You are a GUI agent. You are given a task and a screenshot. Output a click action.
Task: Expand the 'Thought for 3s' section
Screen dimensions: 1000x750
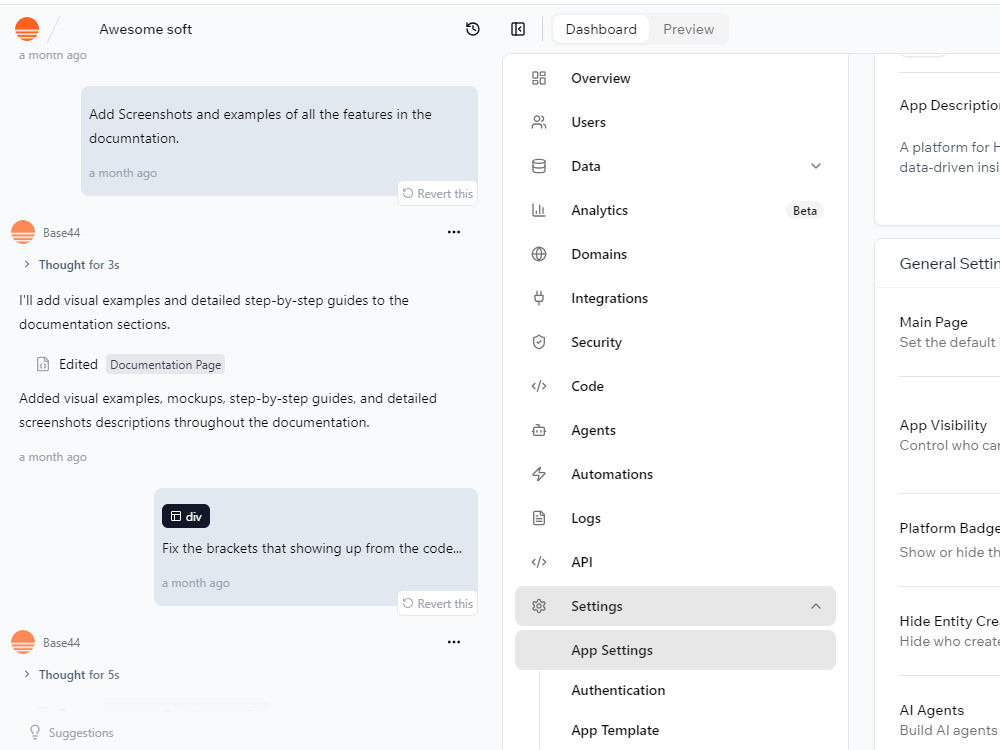click(x=71, y=265)
